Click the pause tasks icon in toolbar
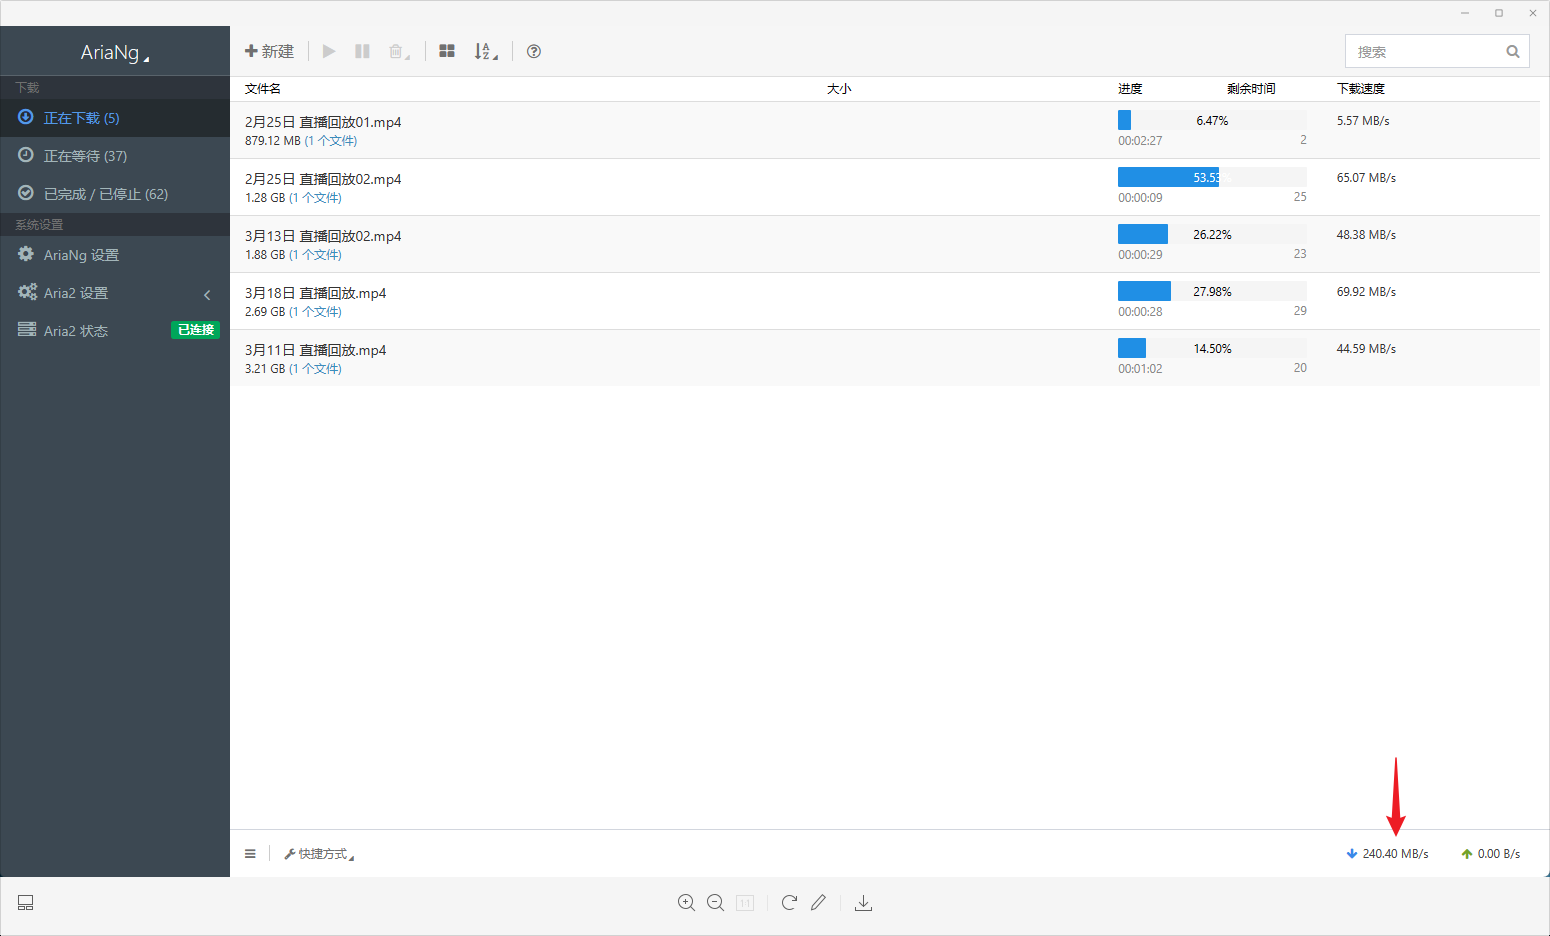The height and width of the screenshot is (936, 1550). pos(362,51)
